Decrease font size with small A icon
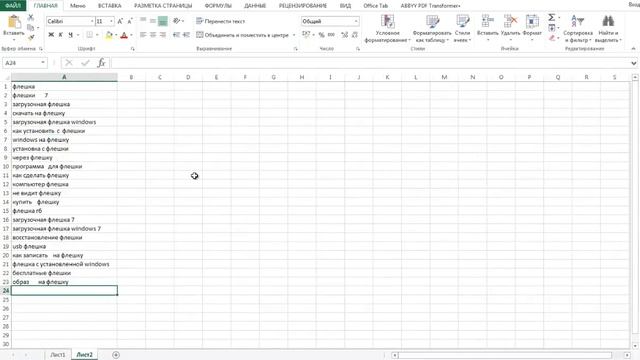Viewport: 640px width, 360px height. pyautogui.click(x=130, y=21)
